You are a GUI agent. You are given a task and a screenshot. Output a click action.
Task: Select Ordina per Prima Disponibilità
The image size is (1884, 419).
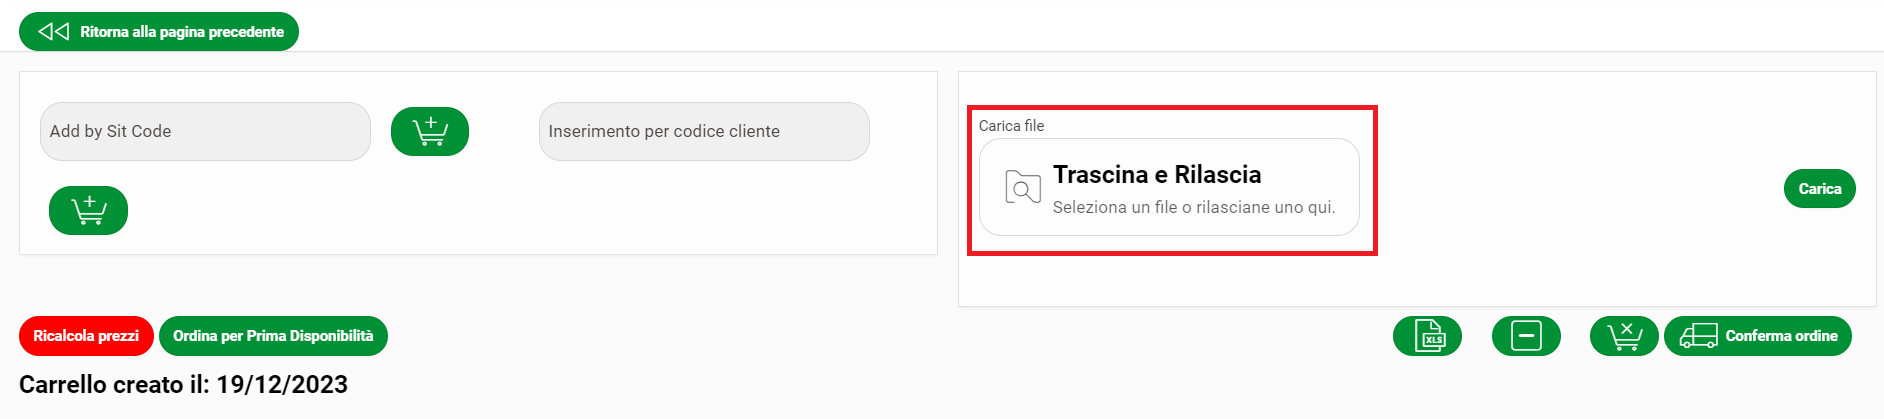(x=273, y=336)
